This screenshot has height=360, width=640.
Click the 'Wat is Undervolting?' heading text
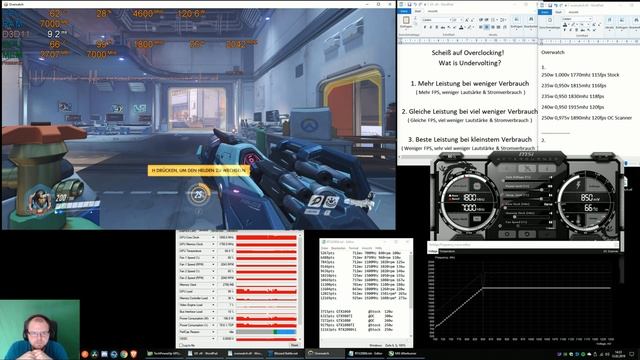pyautogui.click(x=470, y=63)
